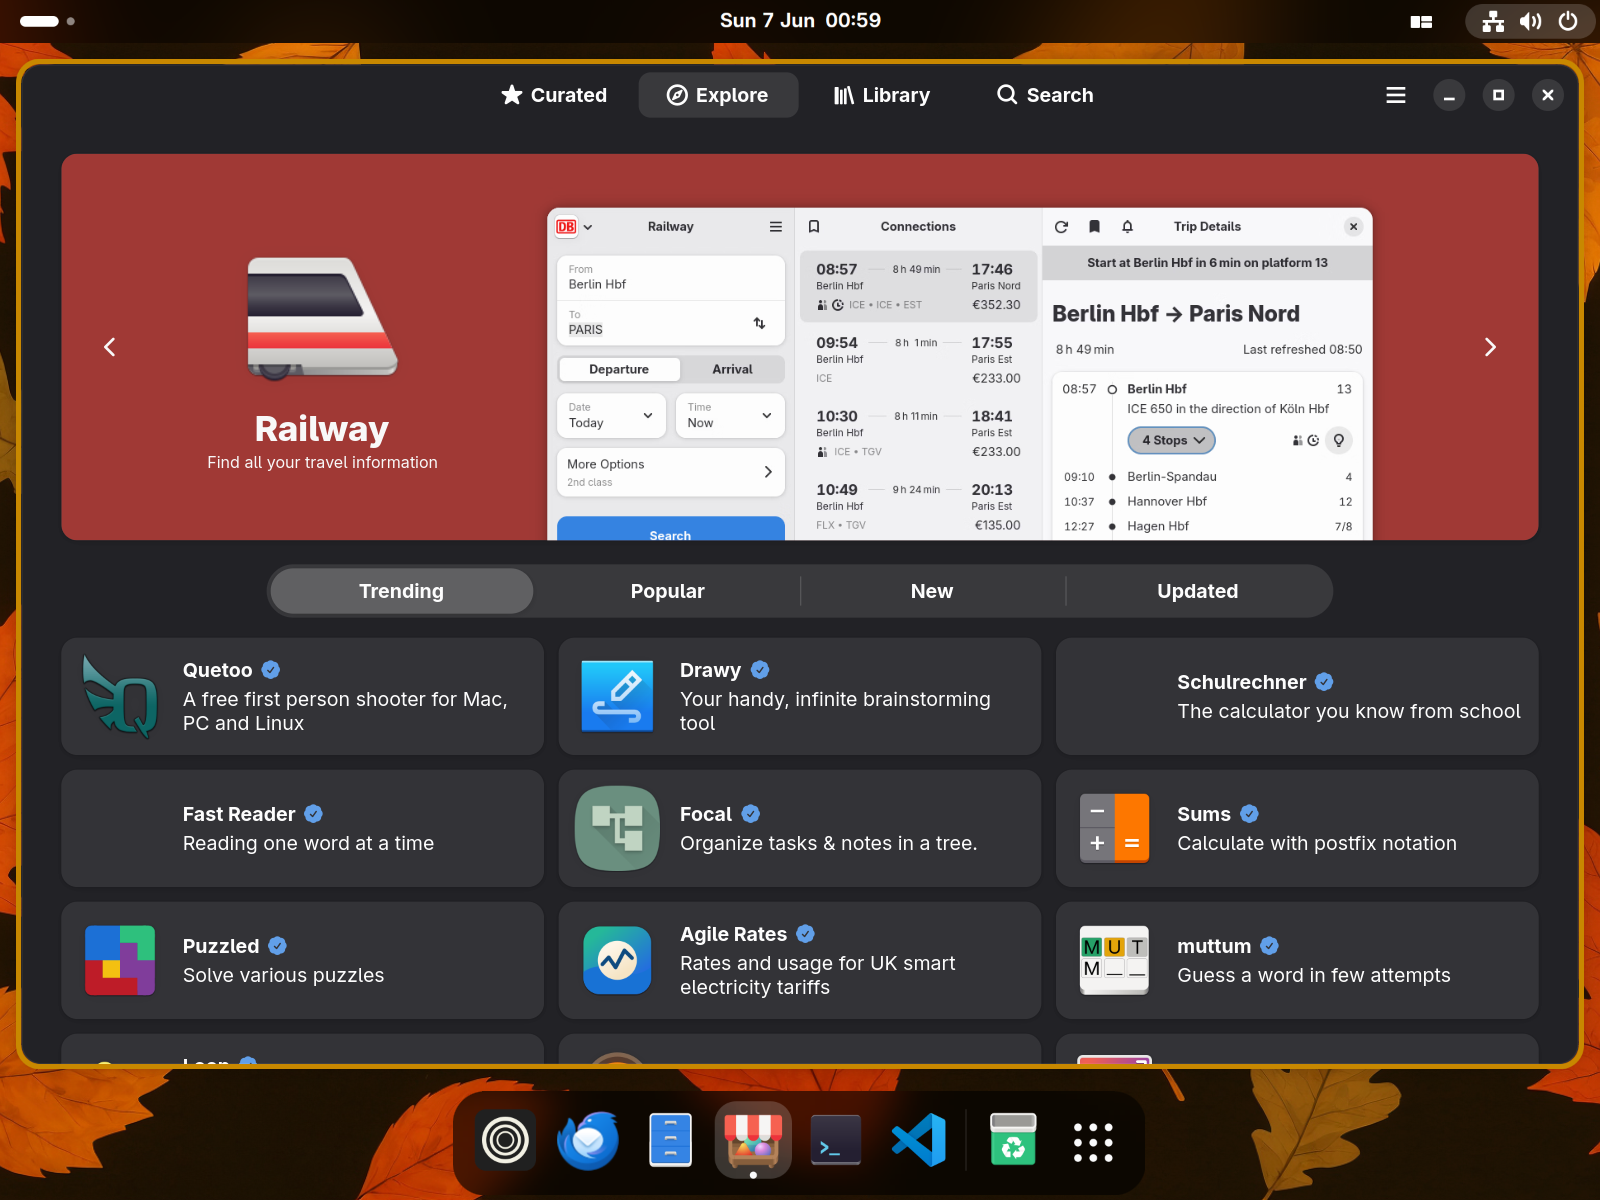The height and width of the screenshot is (1200, 1600).
Task: Open the Schulrechner app card
Action: (x=1297, y=696)
